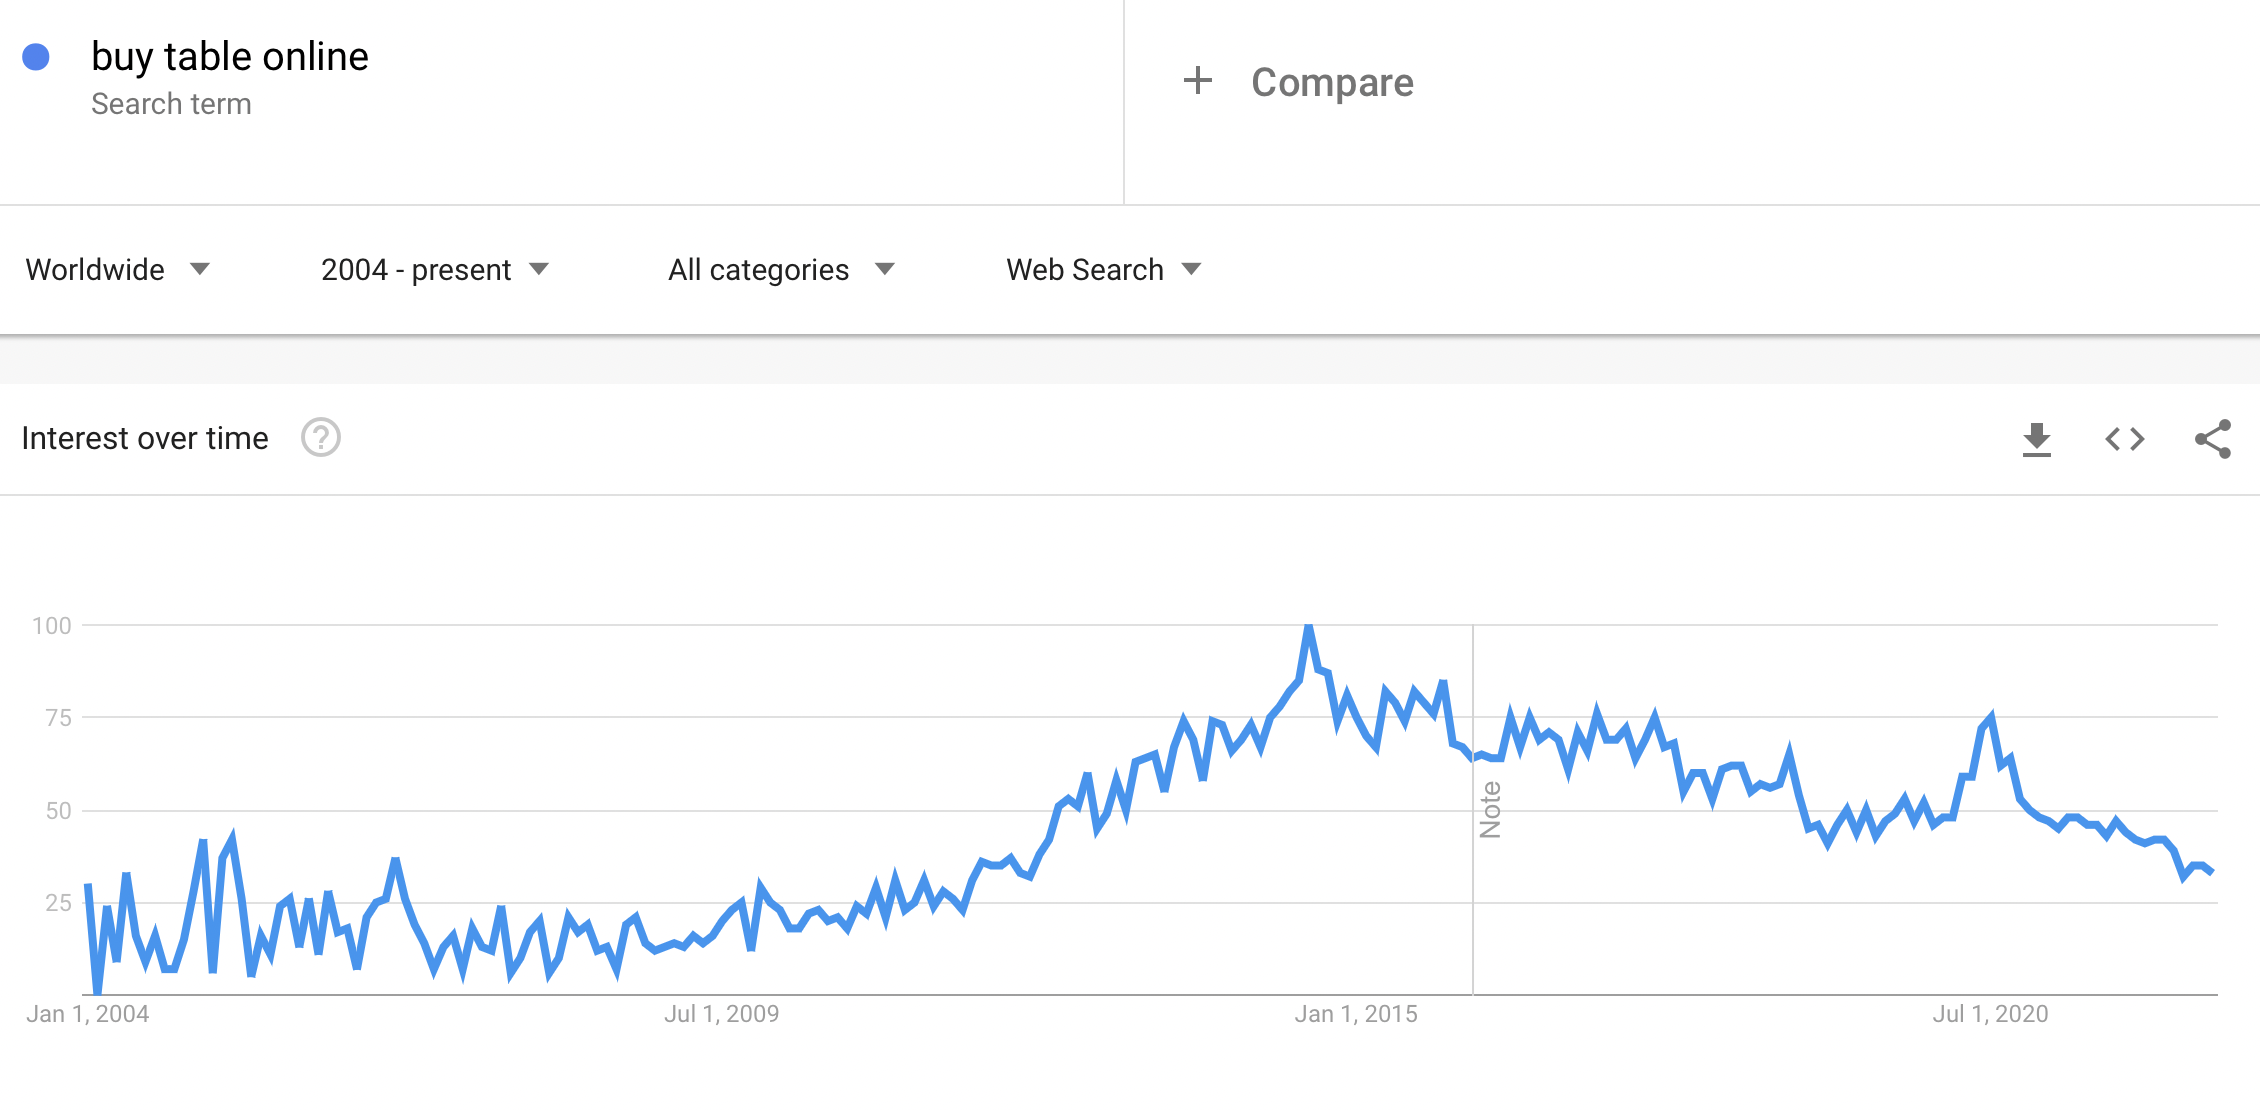Click the Jul 1, 2020 axis label

tap(1990, 1014)
